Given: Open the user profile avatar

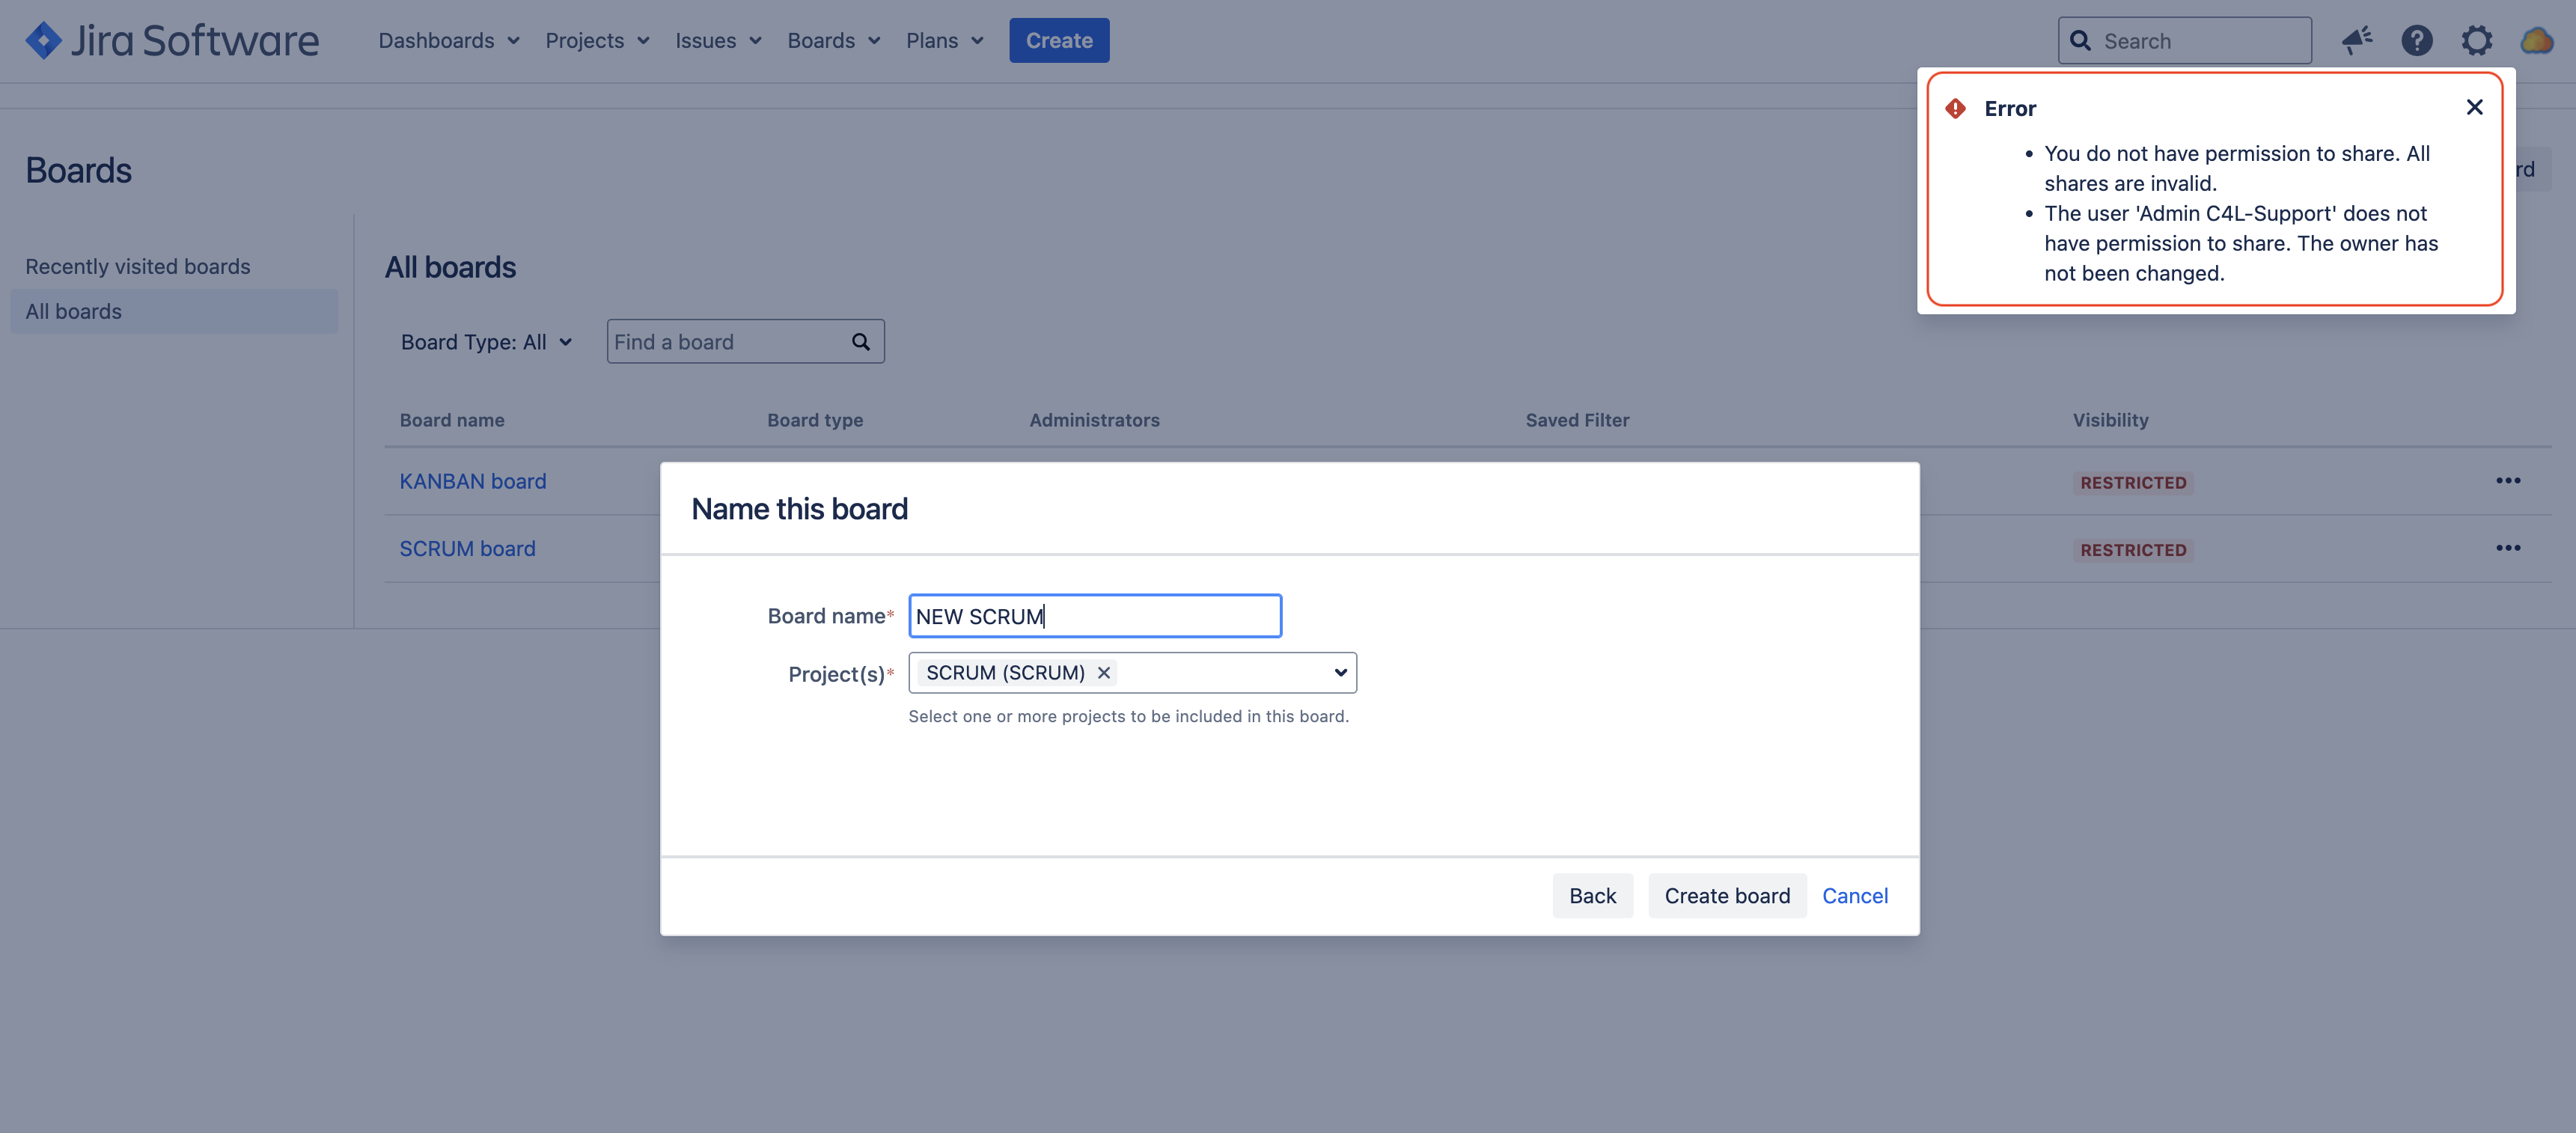Looking at the screenshot, I should 2536,41.
